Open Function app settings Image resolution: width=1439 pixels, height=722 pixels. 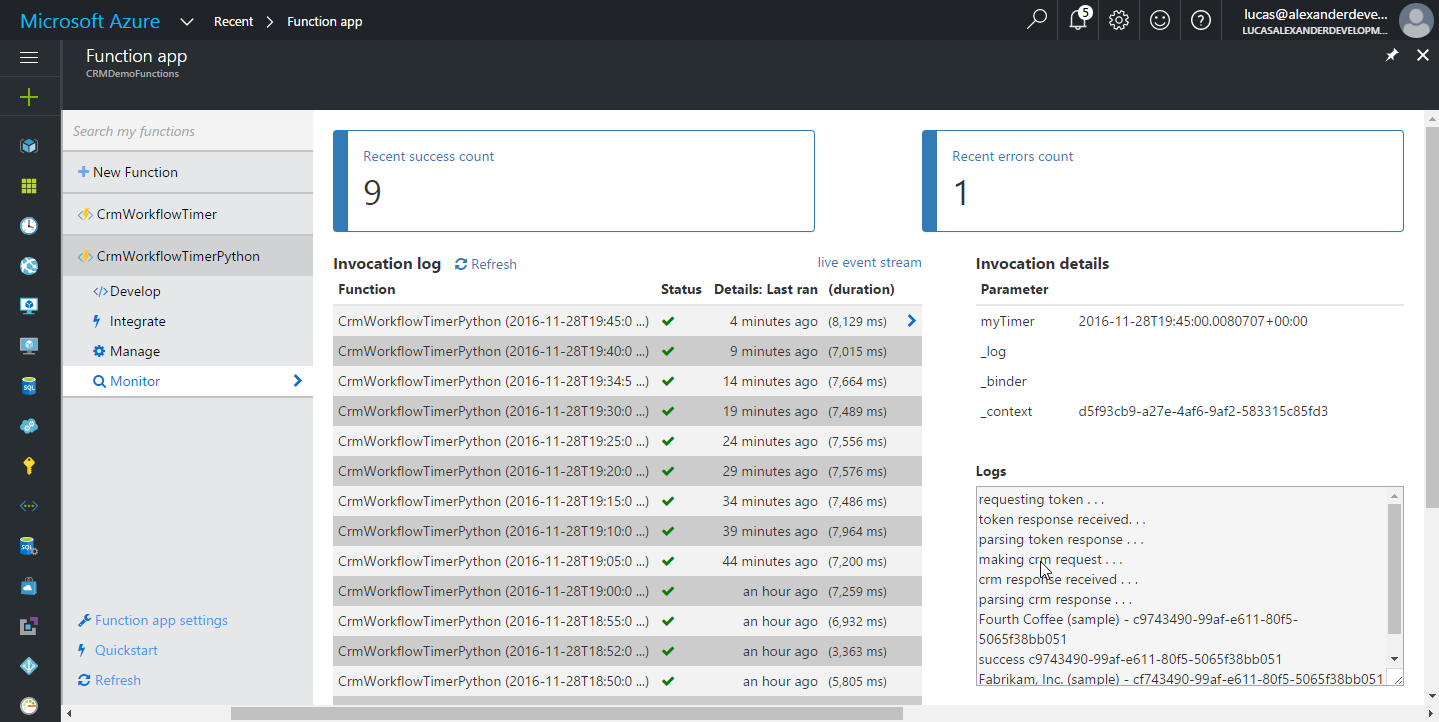[x=153, y=620]
